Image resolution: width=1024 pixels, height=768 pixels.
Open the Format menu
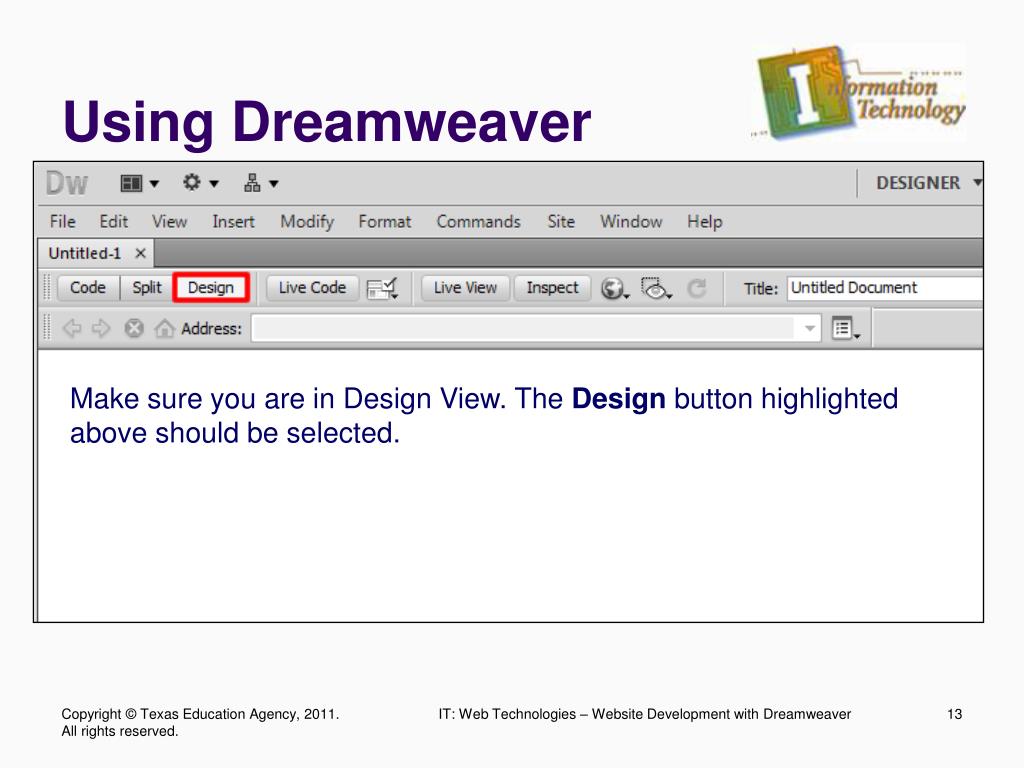tap(385, 222)
